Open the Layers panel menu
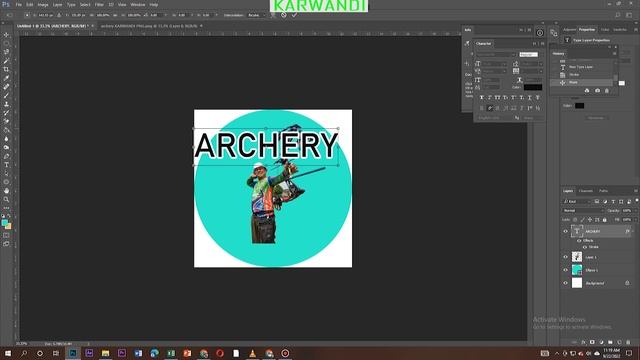The height and width of the screenshot is (360, 640). coord(636,191)
